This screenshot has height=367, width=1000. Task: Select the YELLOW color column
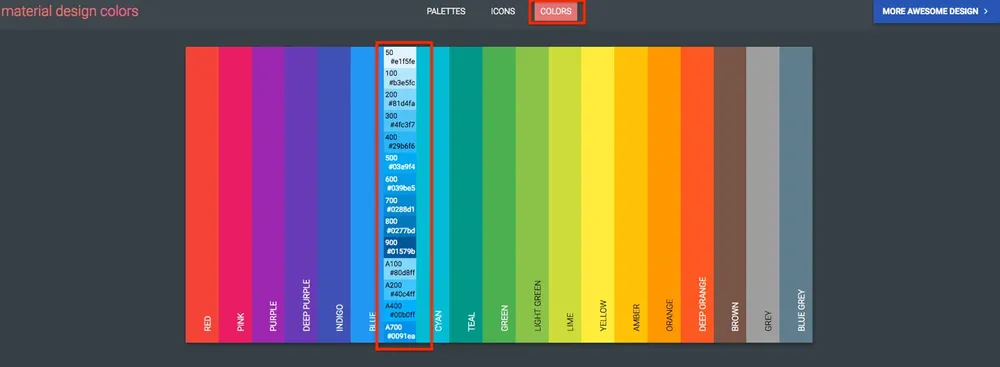click(598, 195)
